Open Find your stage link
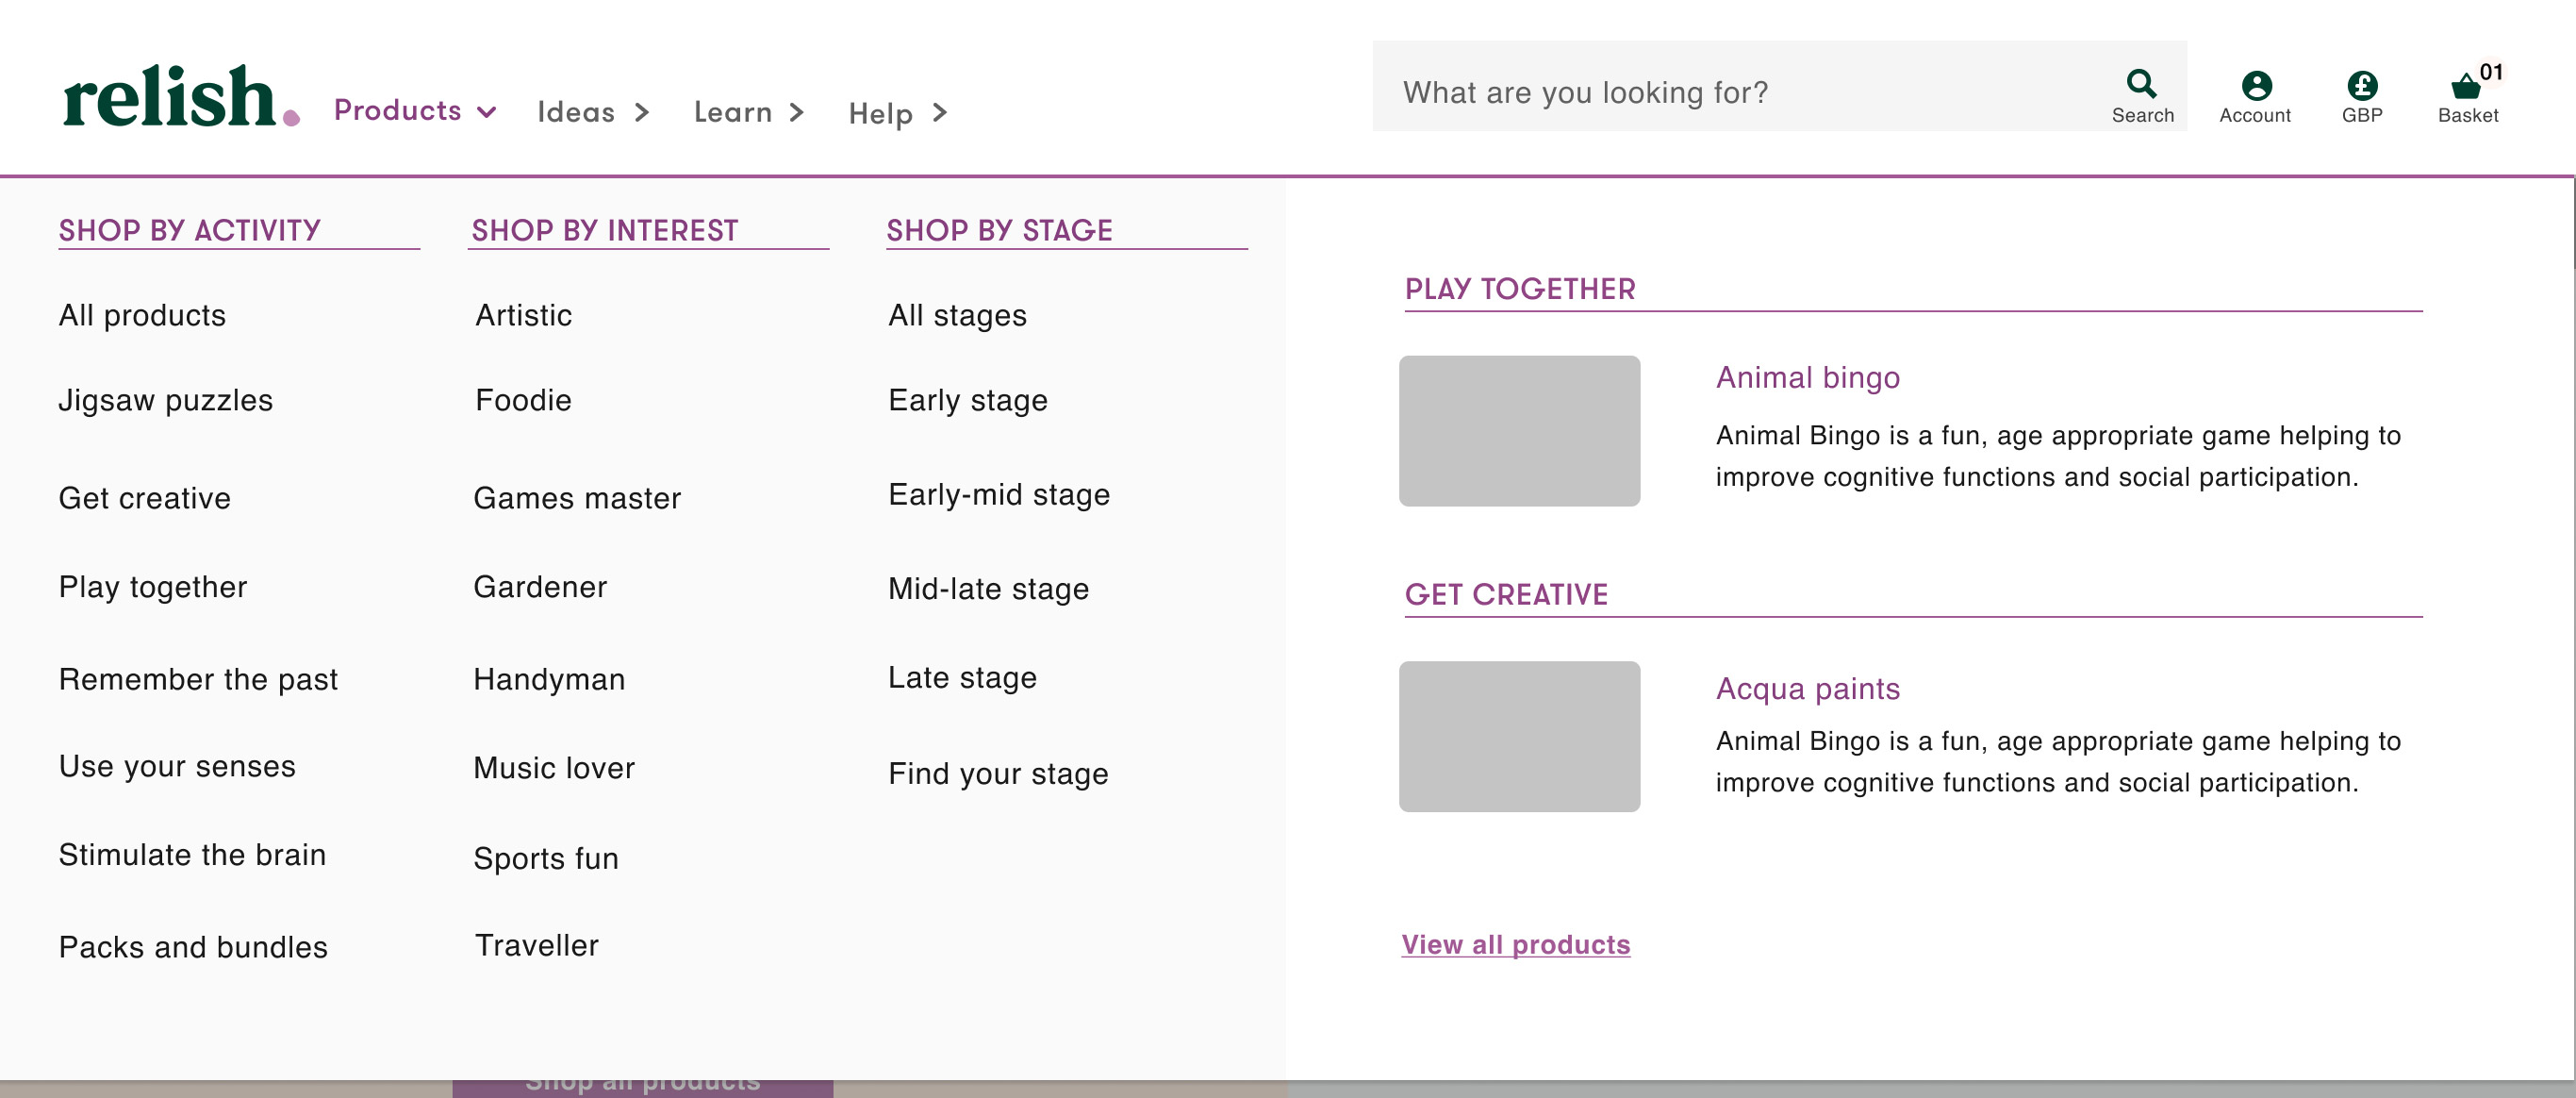Image resolution: width=2576 pixels, height=1098 pixels. (997, 773)
